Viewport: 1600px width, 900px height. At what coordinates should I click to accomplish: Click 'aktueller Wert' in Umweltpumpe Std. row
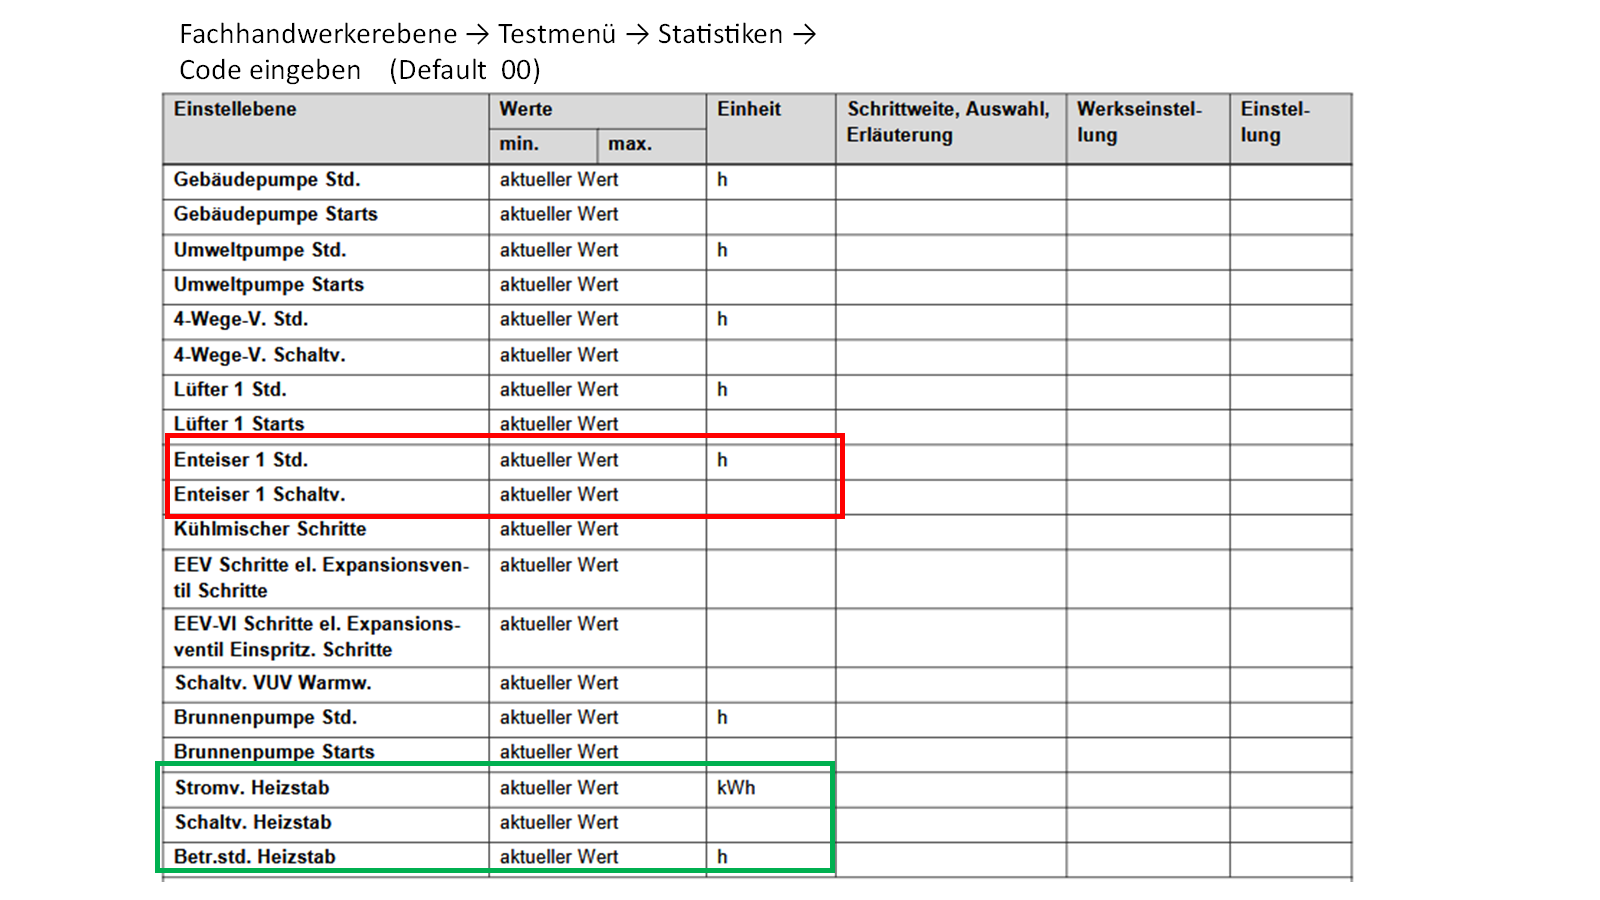coord(559,250)
